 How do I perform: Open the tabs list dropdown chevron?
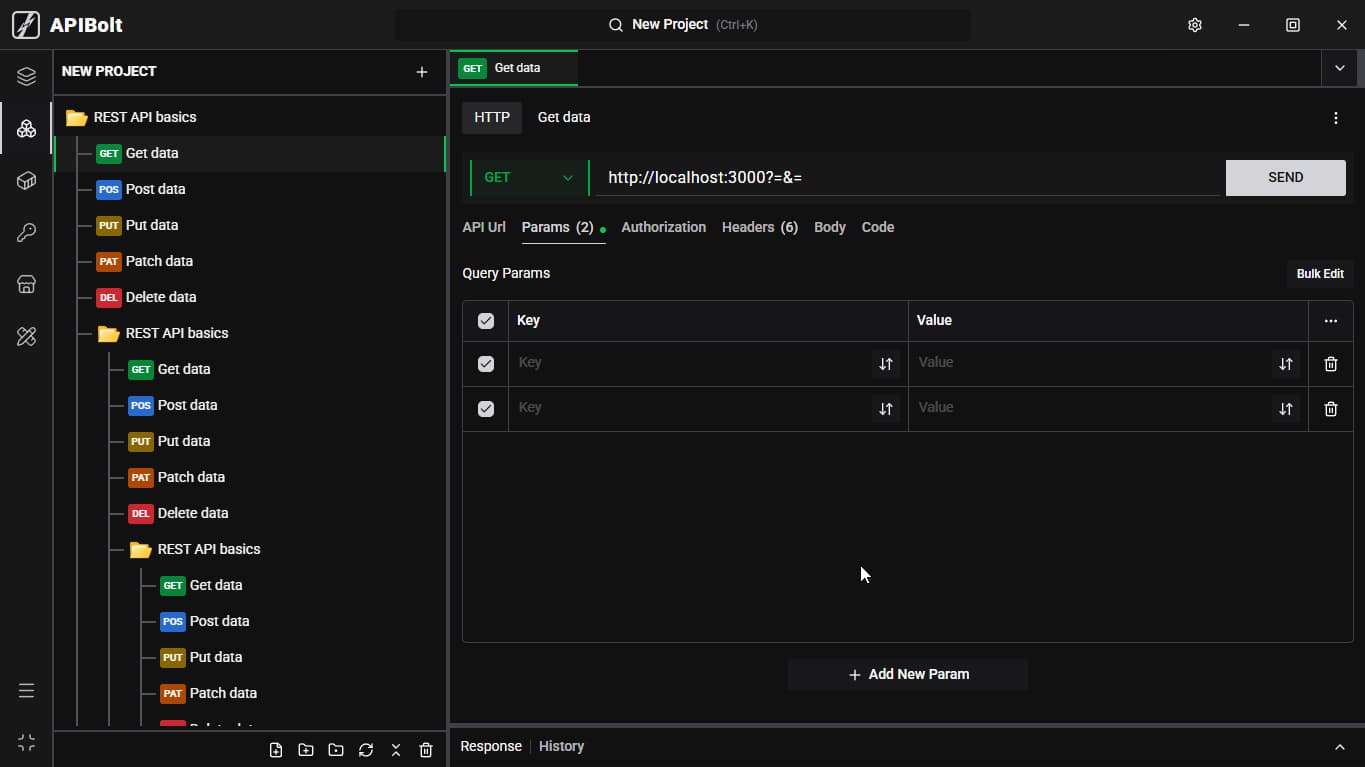[x=1339, y=68]
